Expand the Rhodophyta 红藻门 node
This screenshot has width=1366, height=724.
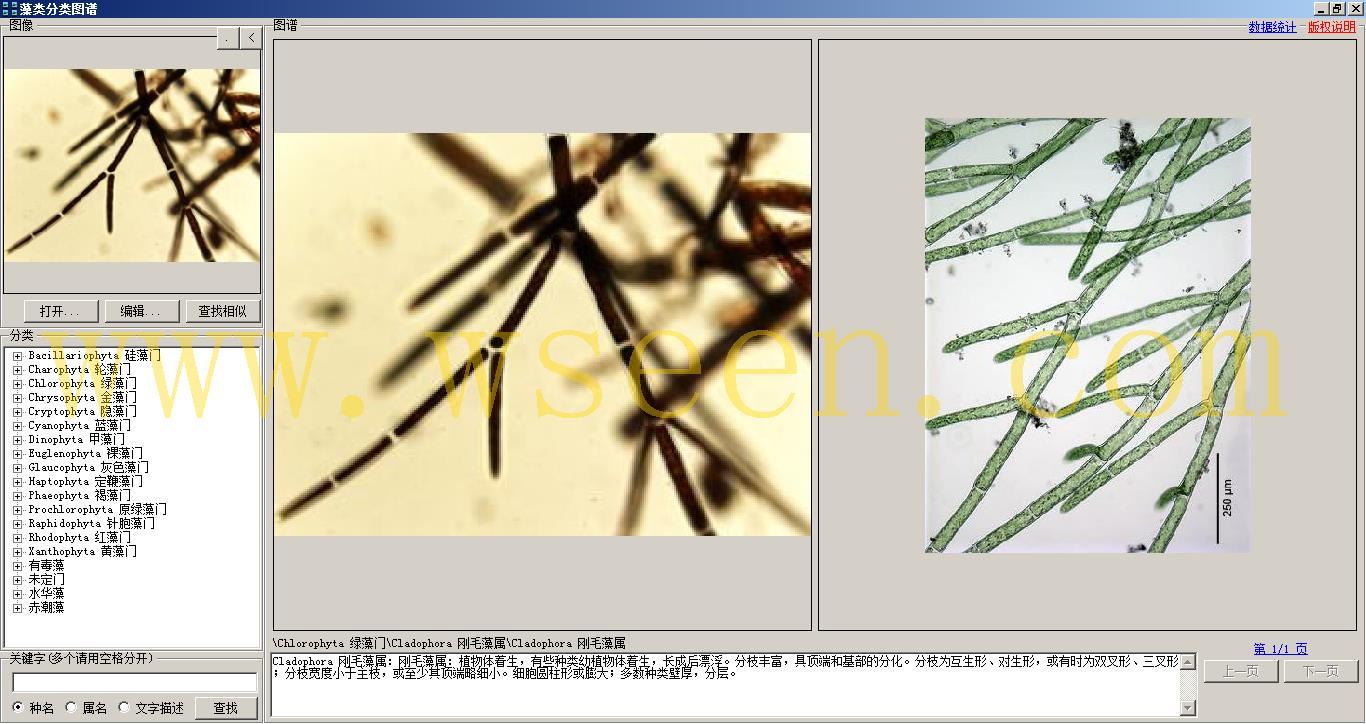17,538
